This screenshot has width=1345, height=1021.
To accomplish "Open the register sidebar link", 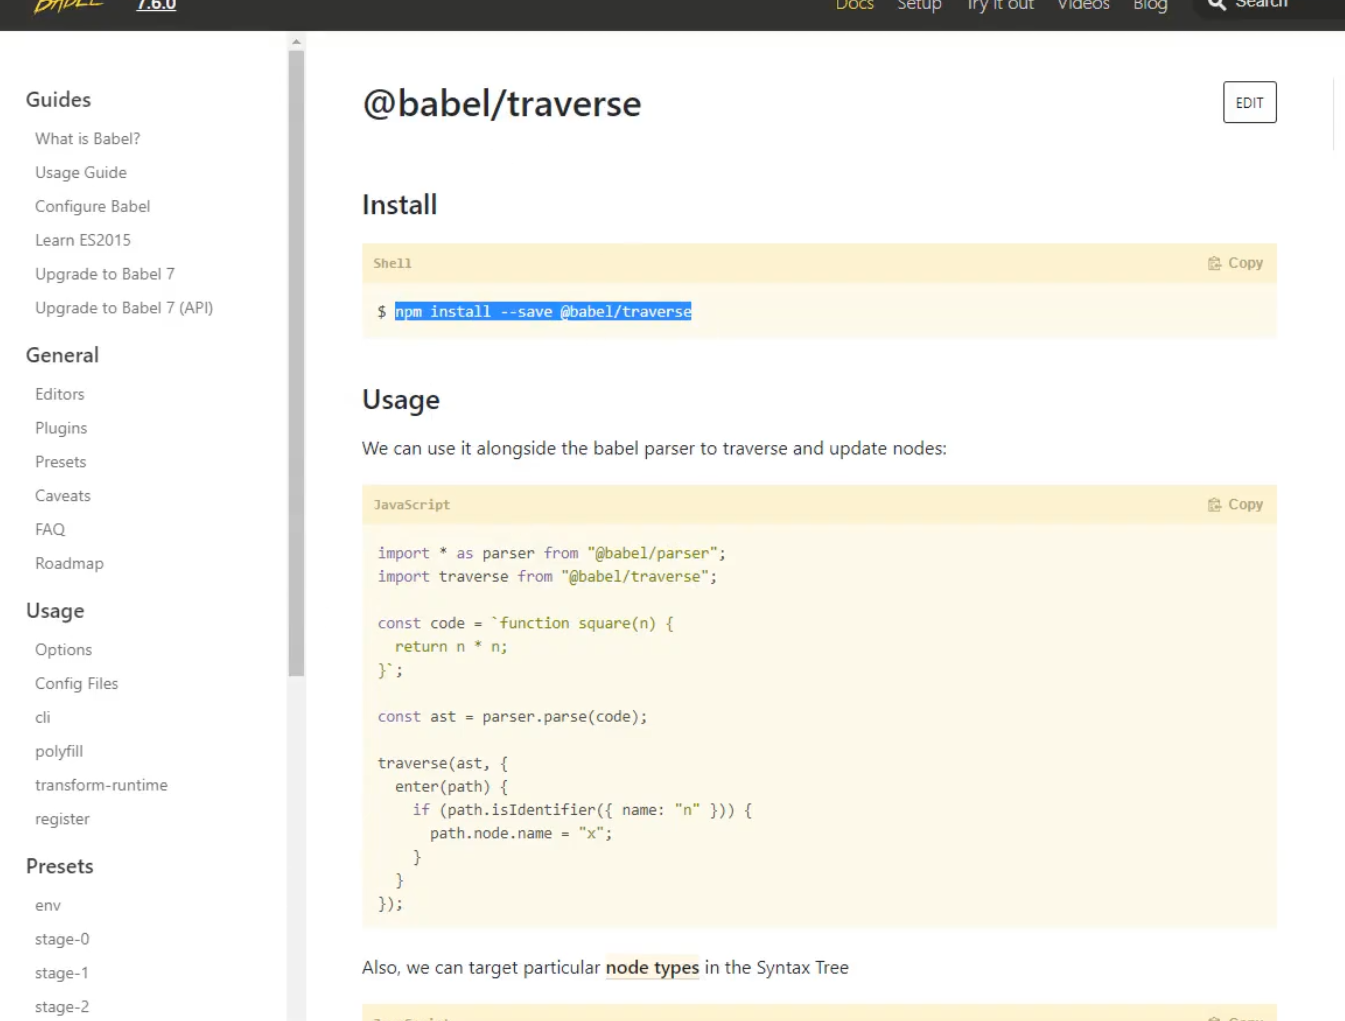I will coord(62,821).
